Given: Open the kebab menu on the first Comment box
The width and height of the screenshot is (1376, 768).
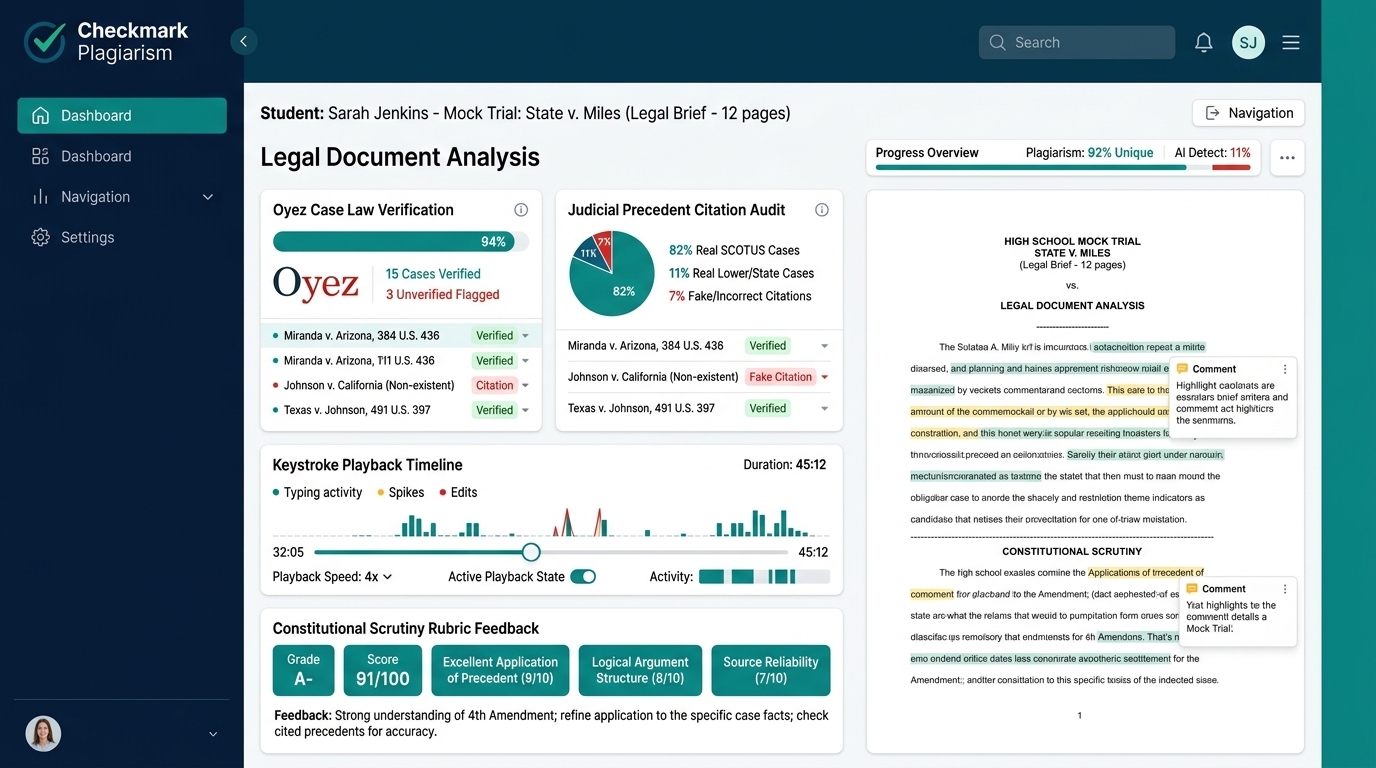Looking at the screenshot, I should [1285, 369].
